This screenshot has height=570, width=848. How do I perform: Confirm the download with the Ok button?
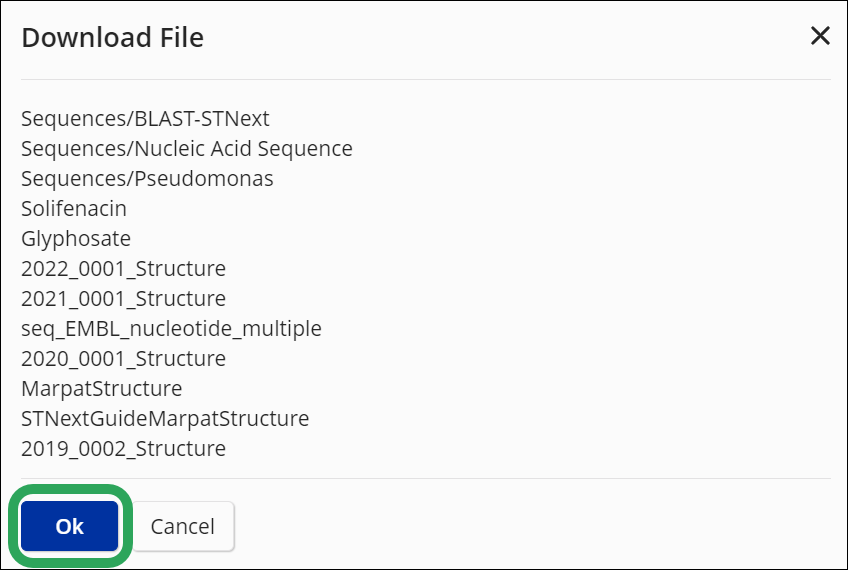tap(70, 526)
